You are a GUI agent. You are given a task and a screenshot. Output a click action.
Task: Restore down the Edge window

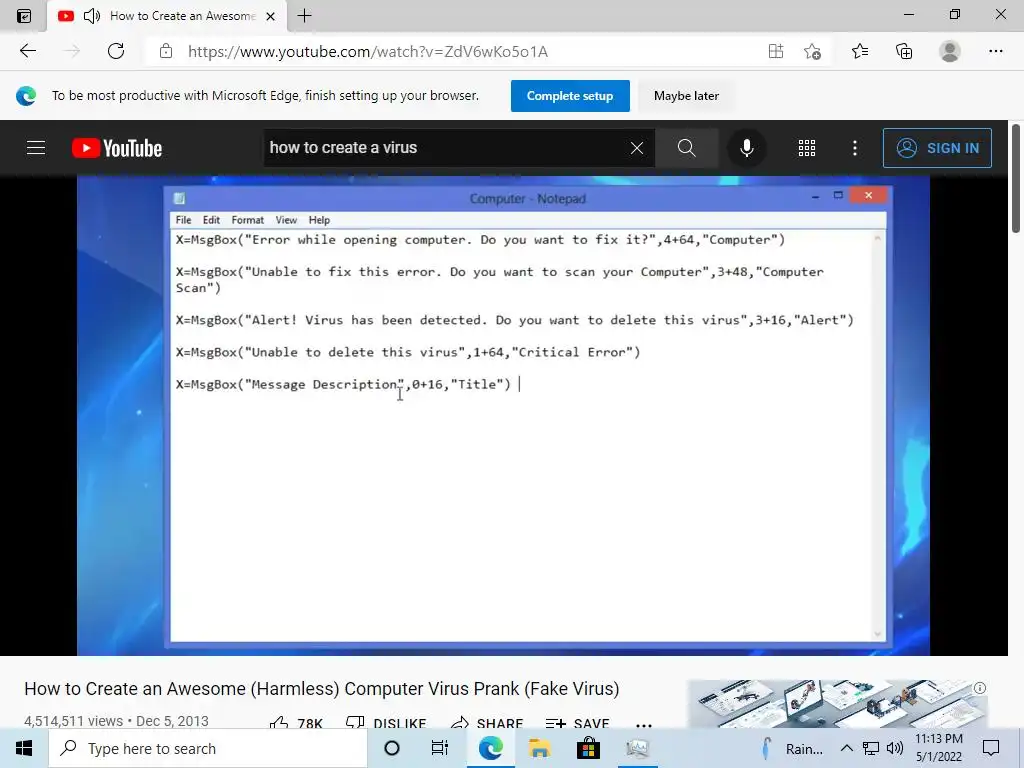coord(955,15)
